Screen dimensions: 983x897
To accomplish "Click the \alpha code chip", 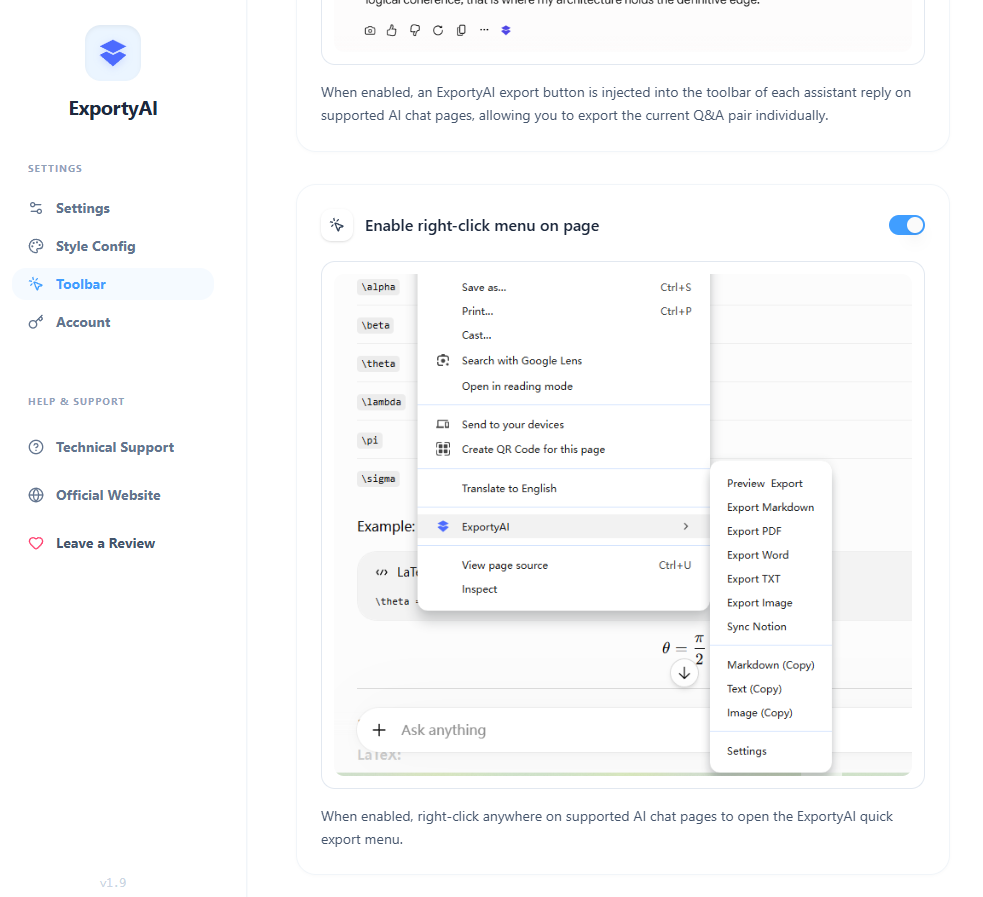I will (379, 287).
